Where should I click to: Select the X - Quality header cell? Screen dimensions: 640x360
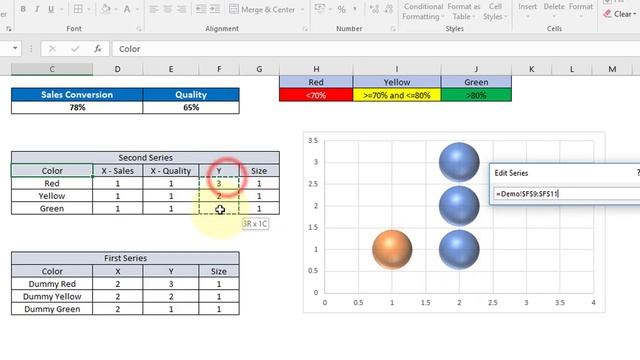click(171, 171)
